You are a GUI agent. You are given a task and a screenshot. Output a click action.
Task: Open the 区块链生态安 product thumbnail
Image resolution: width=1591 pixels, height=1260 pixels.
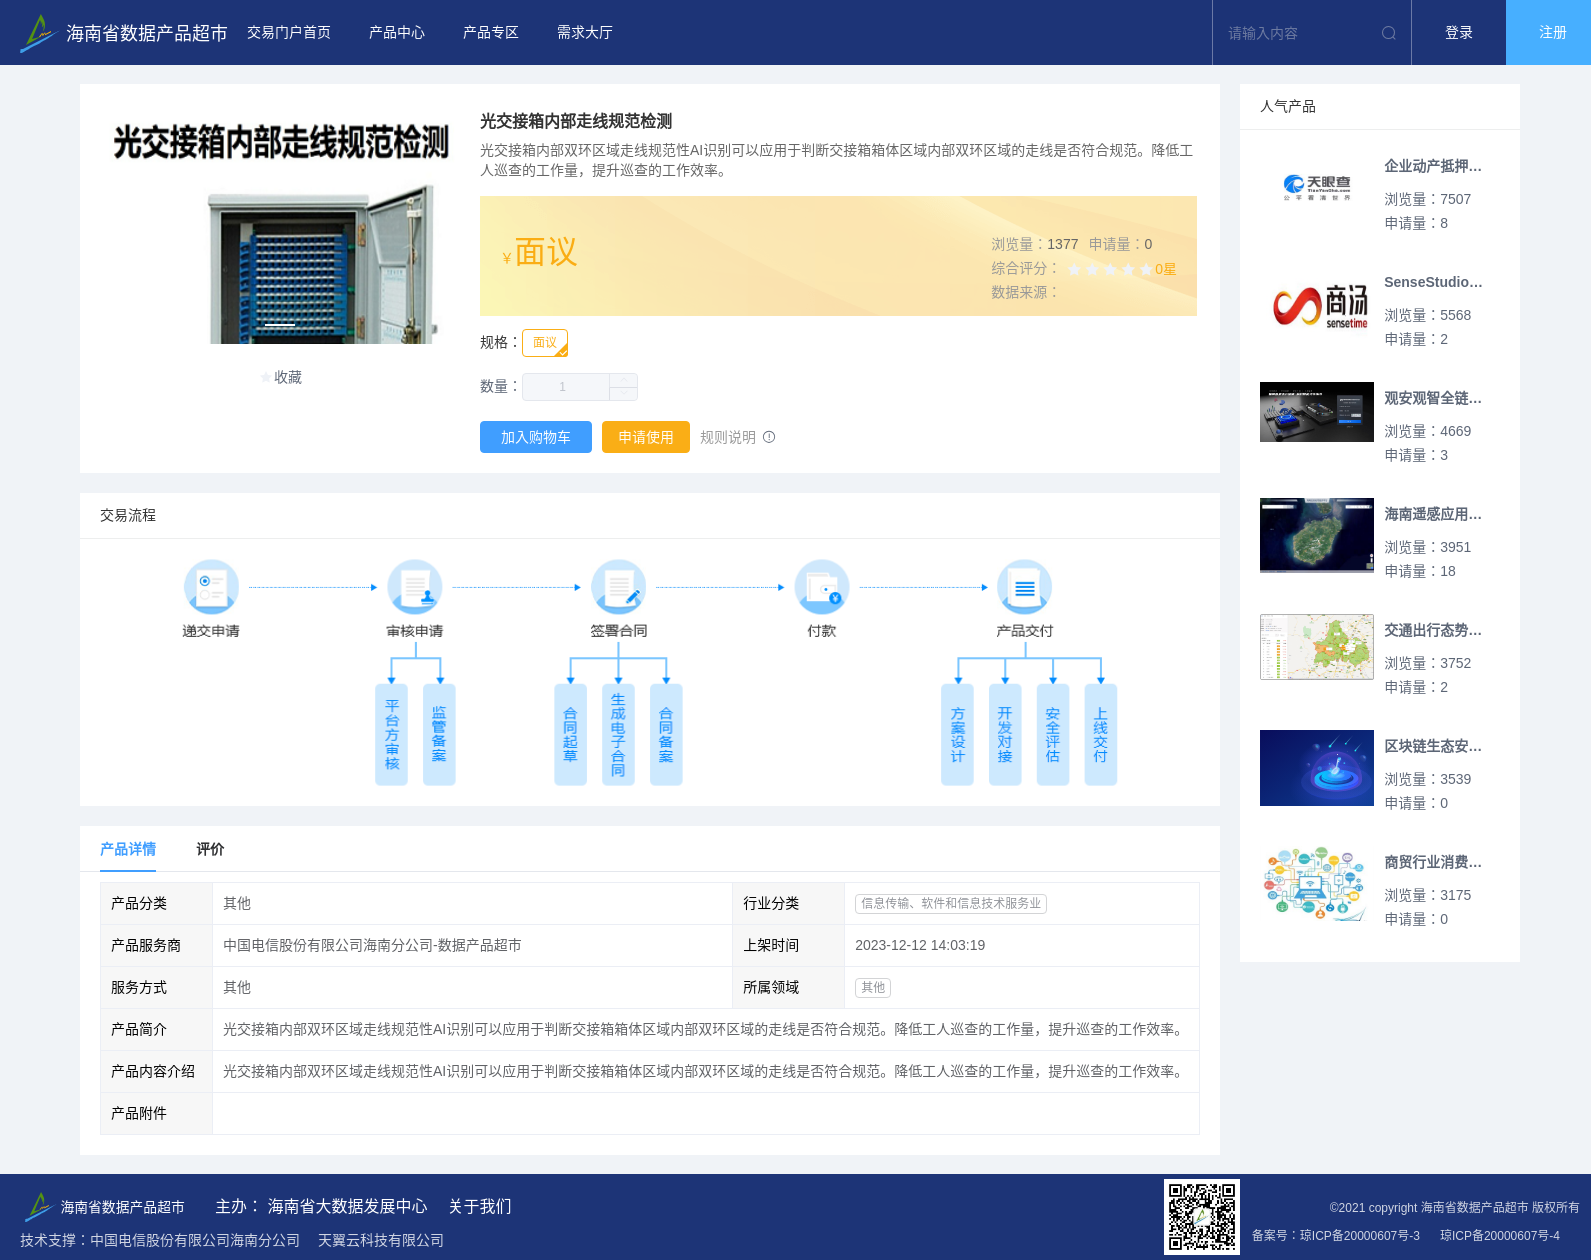click(1317, 768)
